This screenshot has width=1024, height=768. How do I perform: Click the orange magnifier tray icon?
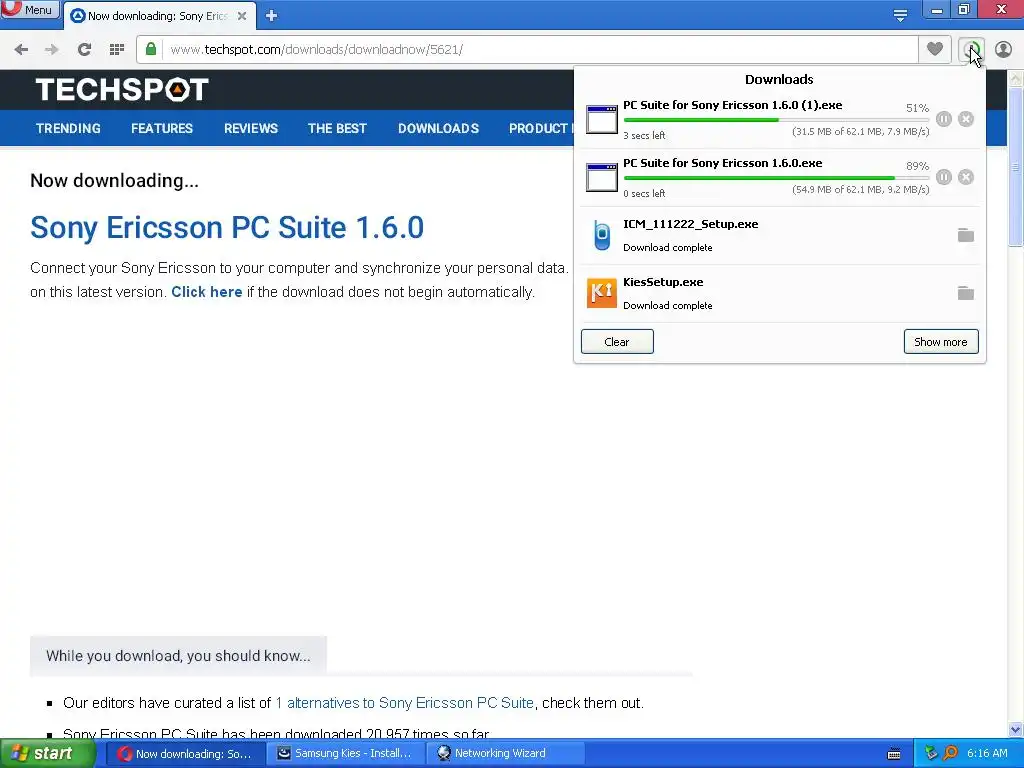950,754
